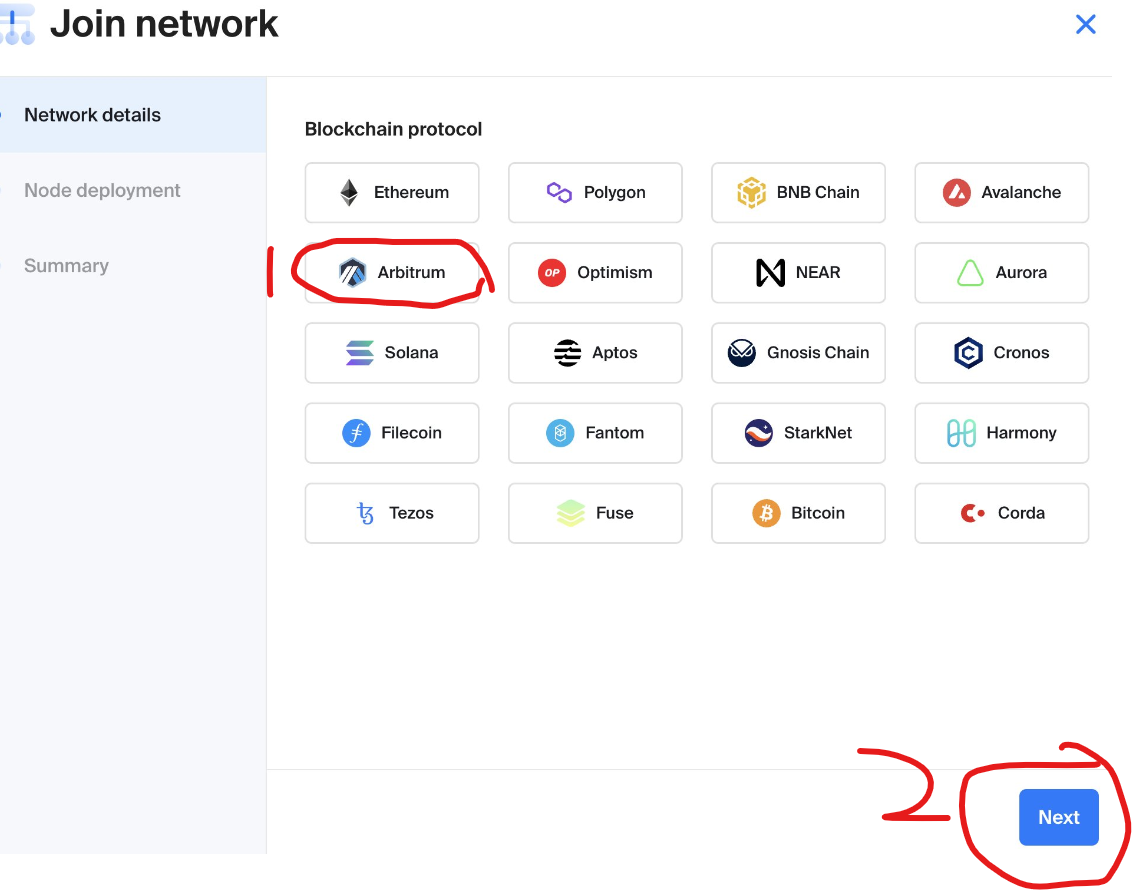Pick the Aurora protocol option
This screenshot has height=894, width=1133.
(1001, 273)
